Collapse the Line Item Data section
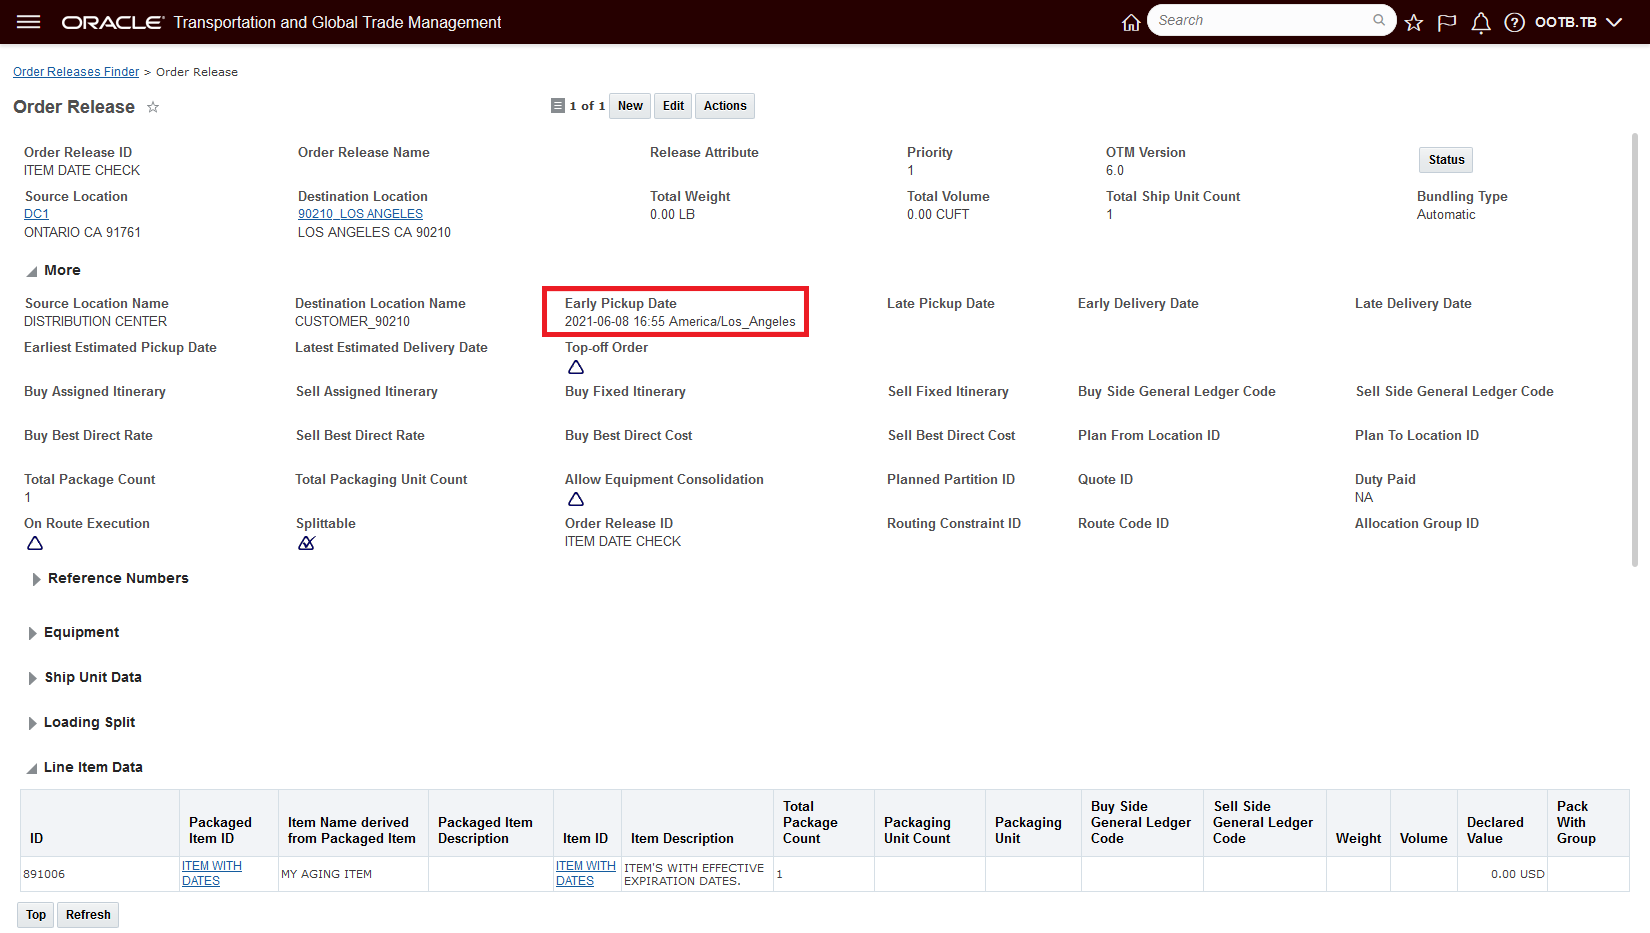 click(x=32, y=768)
